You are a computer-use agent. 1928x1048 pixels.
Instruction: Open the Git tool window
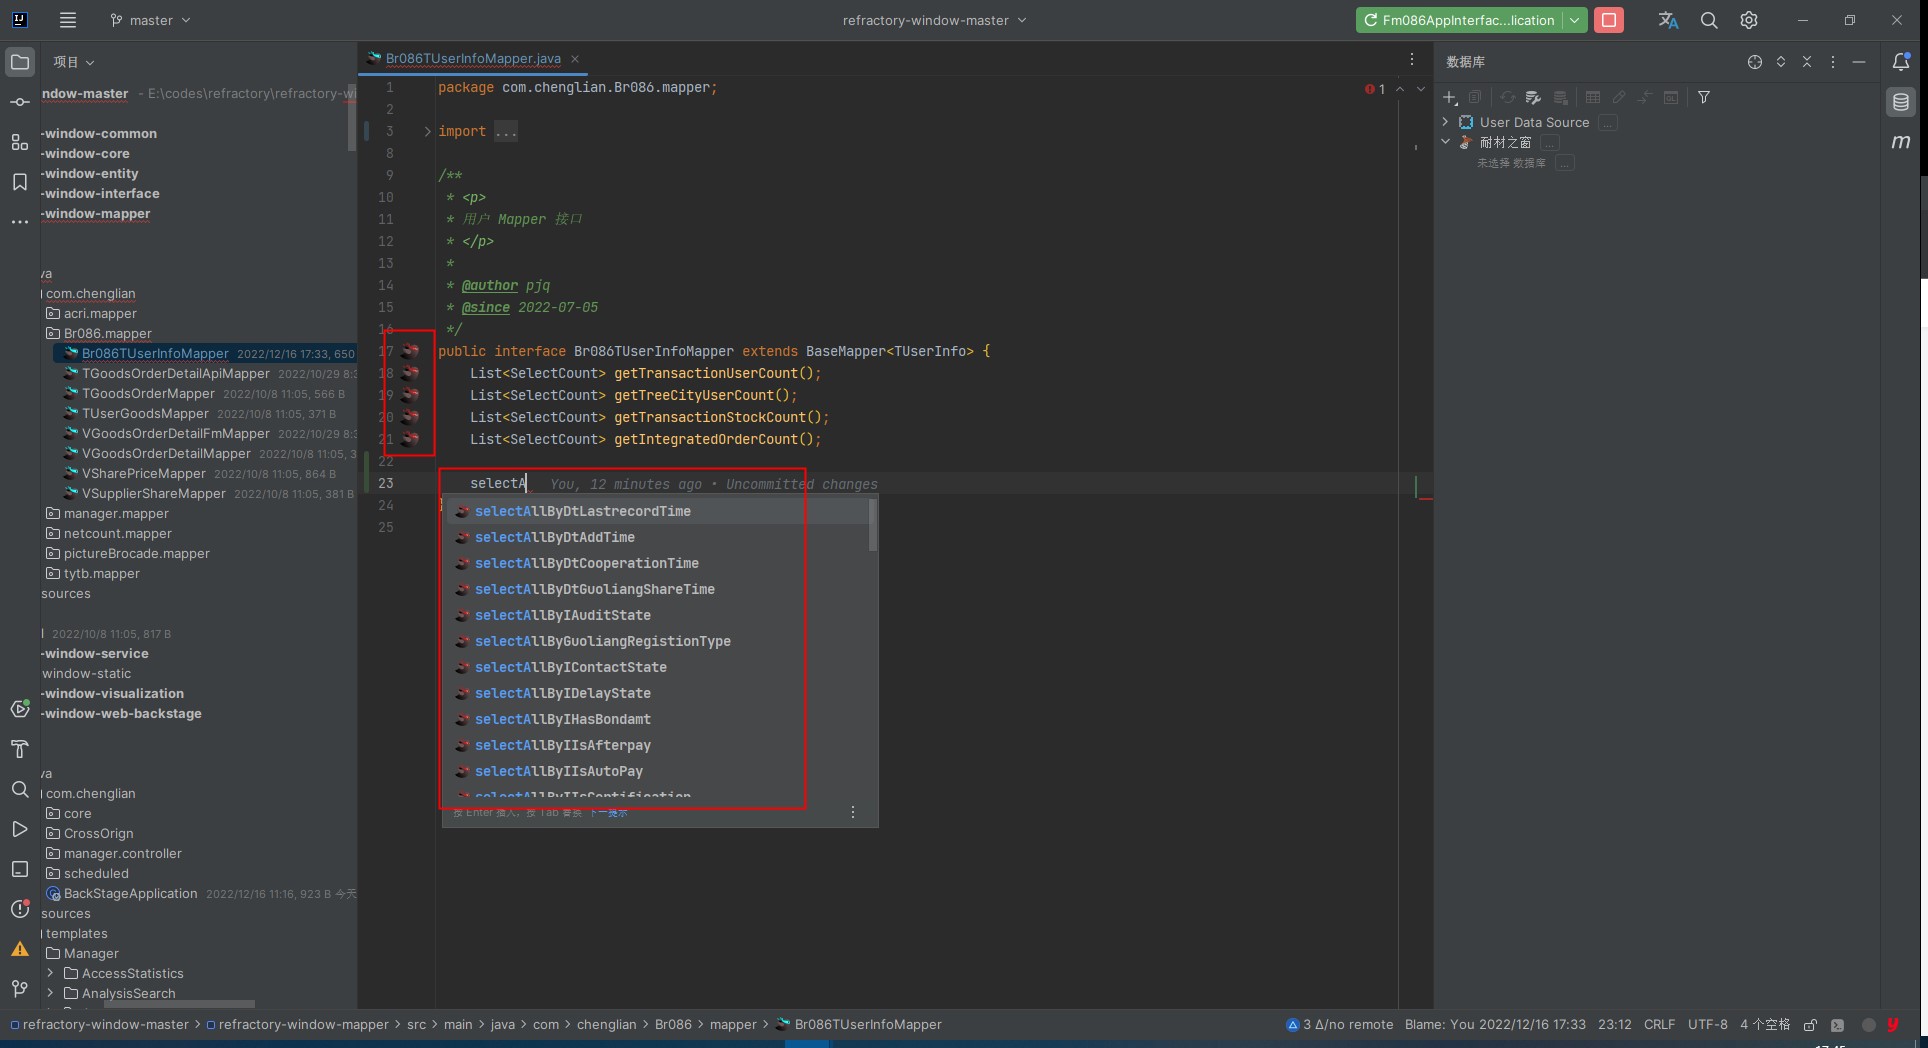click(x=20, y=989)
